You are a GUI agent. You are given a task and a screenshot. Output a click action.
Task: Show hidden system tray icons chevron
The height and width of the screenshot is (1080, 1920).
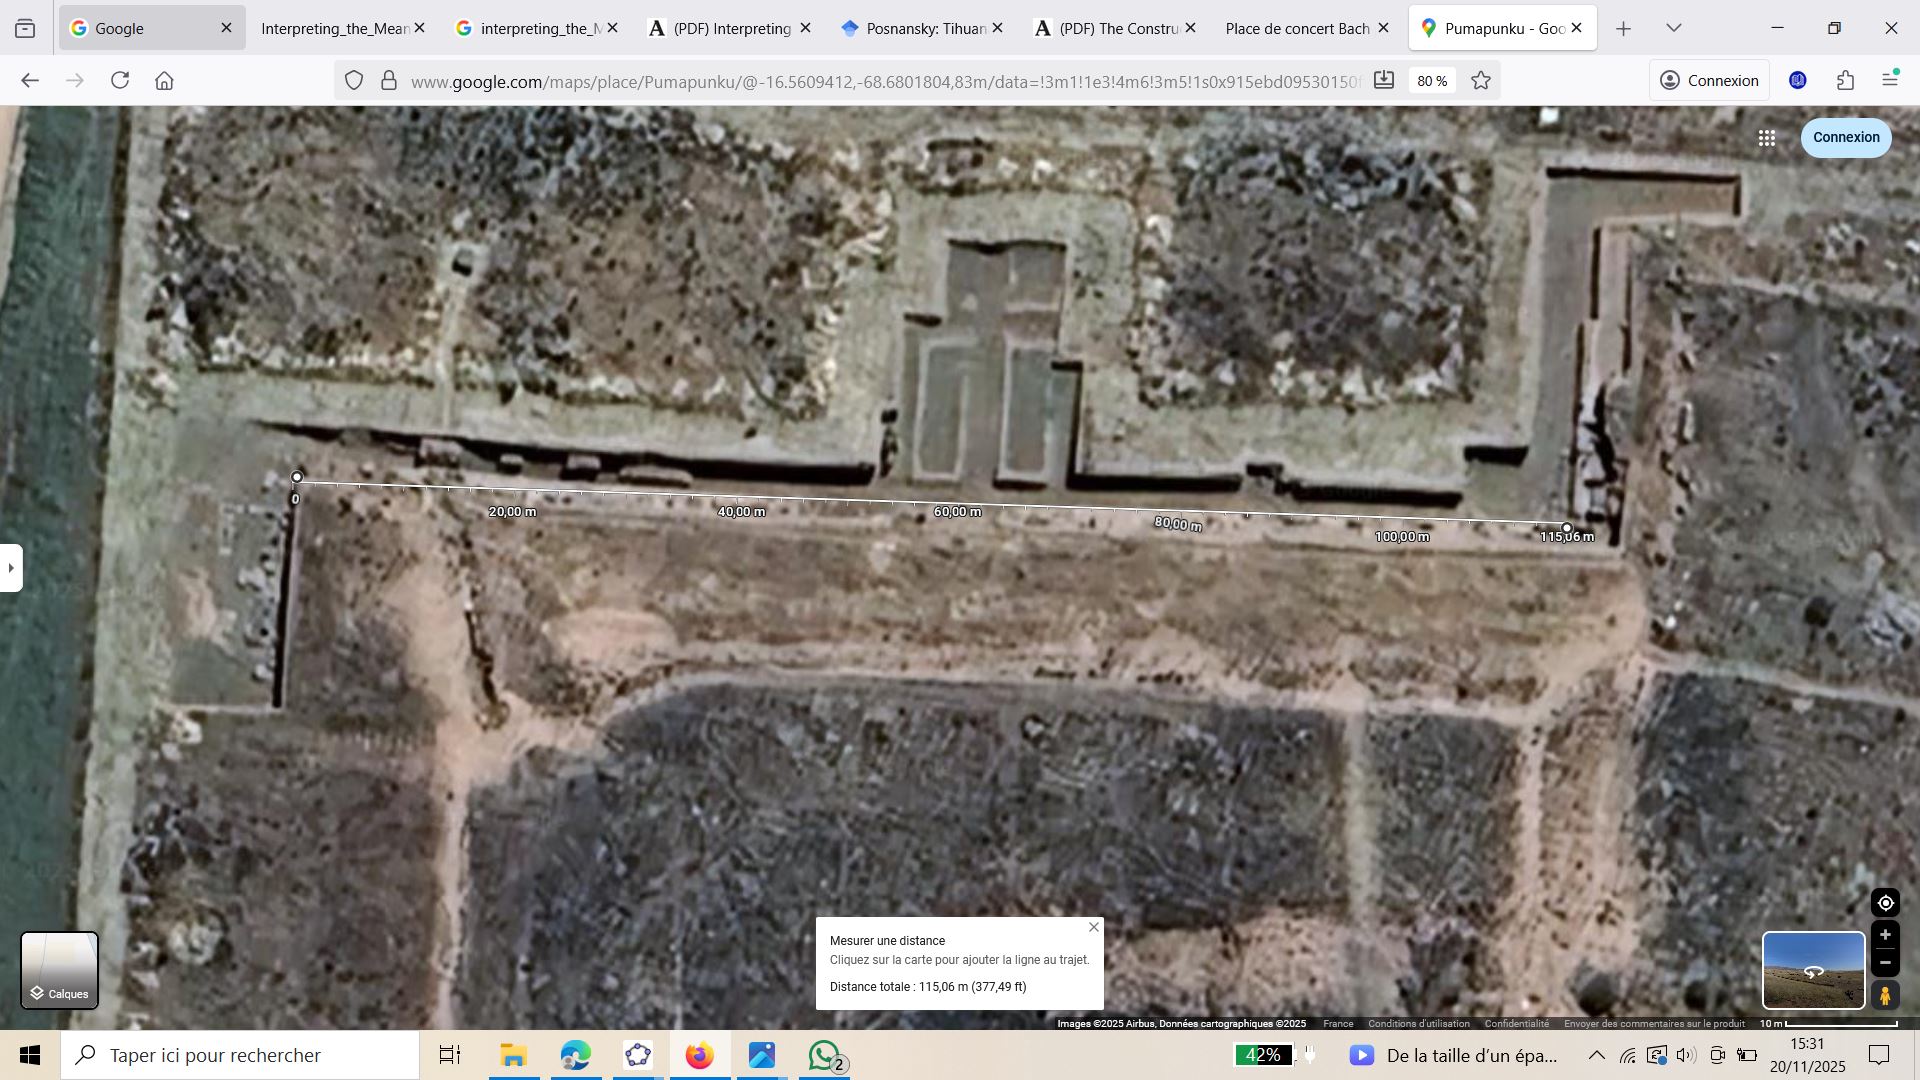coord(1597,1055)
